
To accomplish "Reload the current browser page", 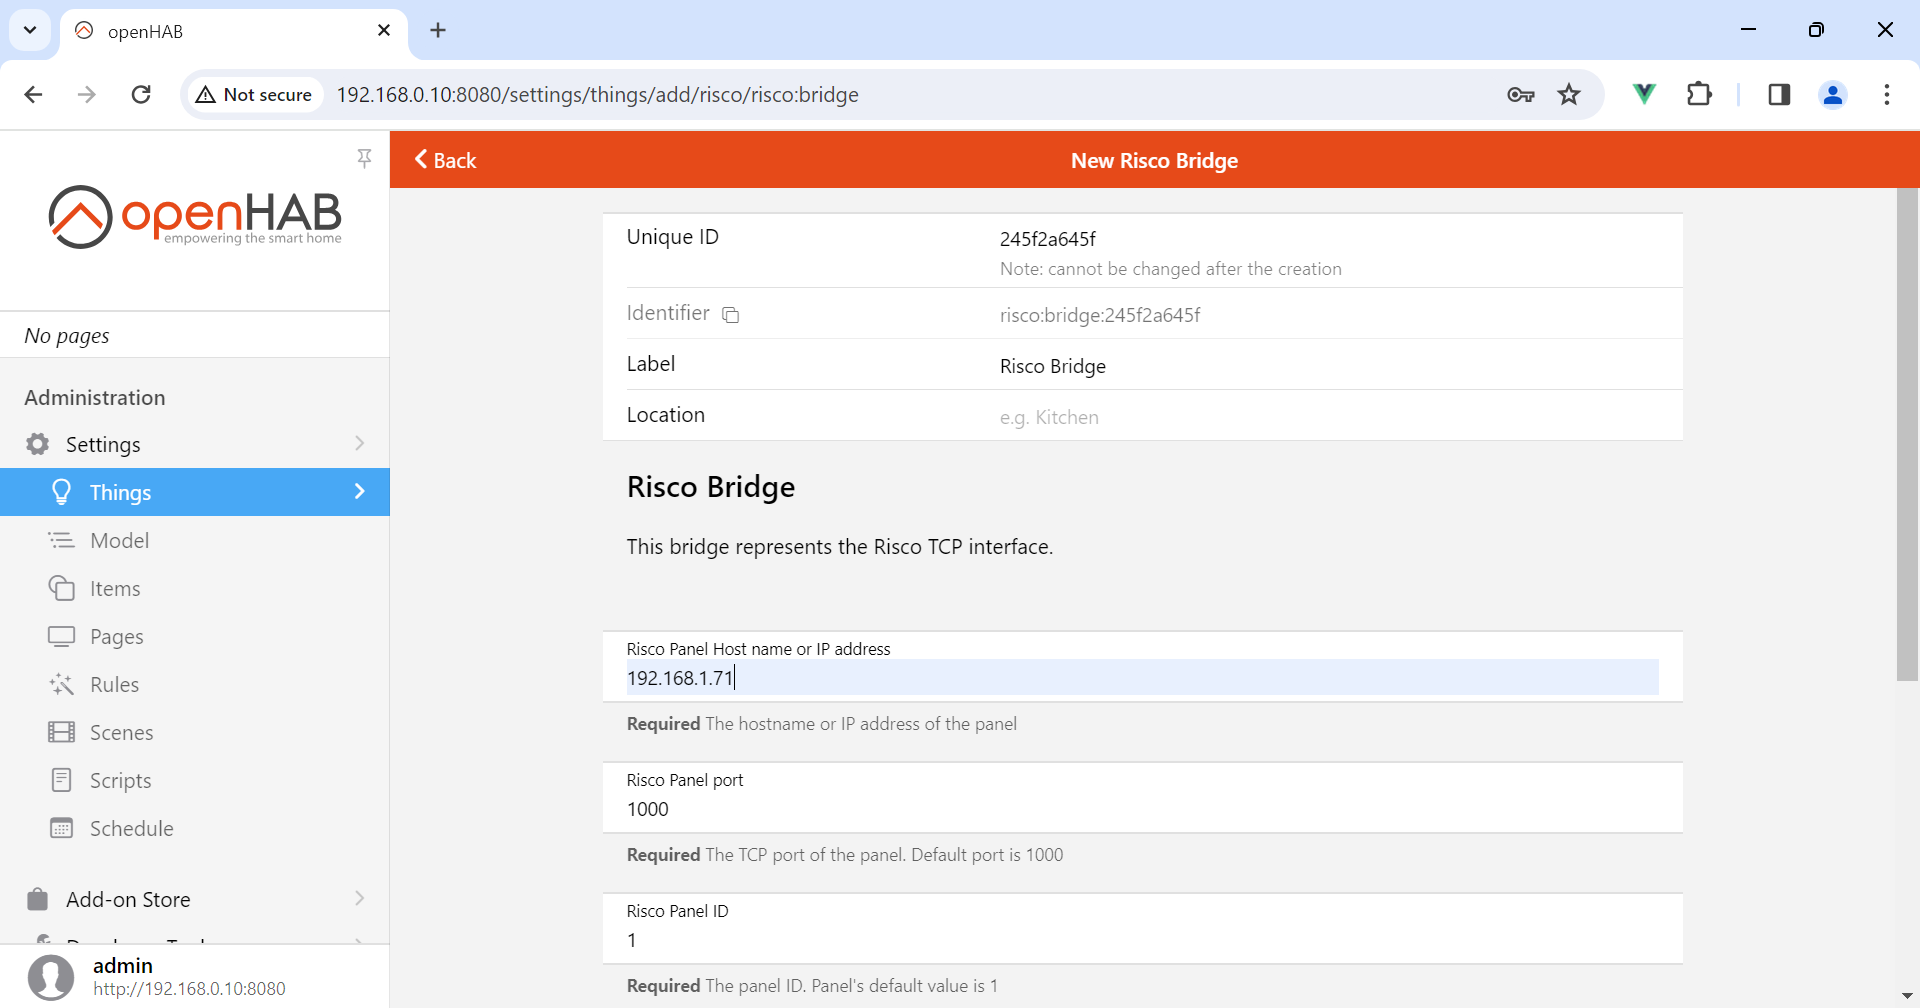I will click(141, 95).
